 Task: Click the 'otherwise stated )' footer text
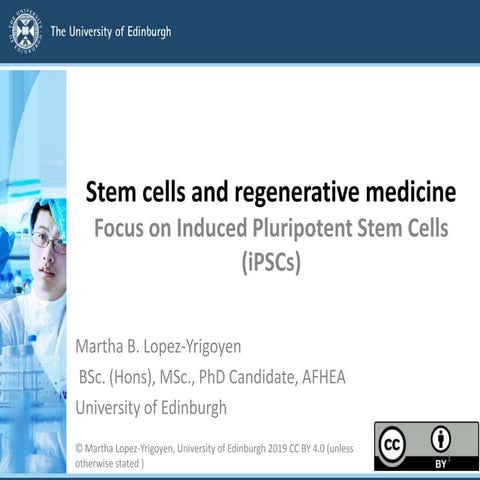[x=109, y=464]
